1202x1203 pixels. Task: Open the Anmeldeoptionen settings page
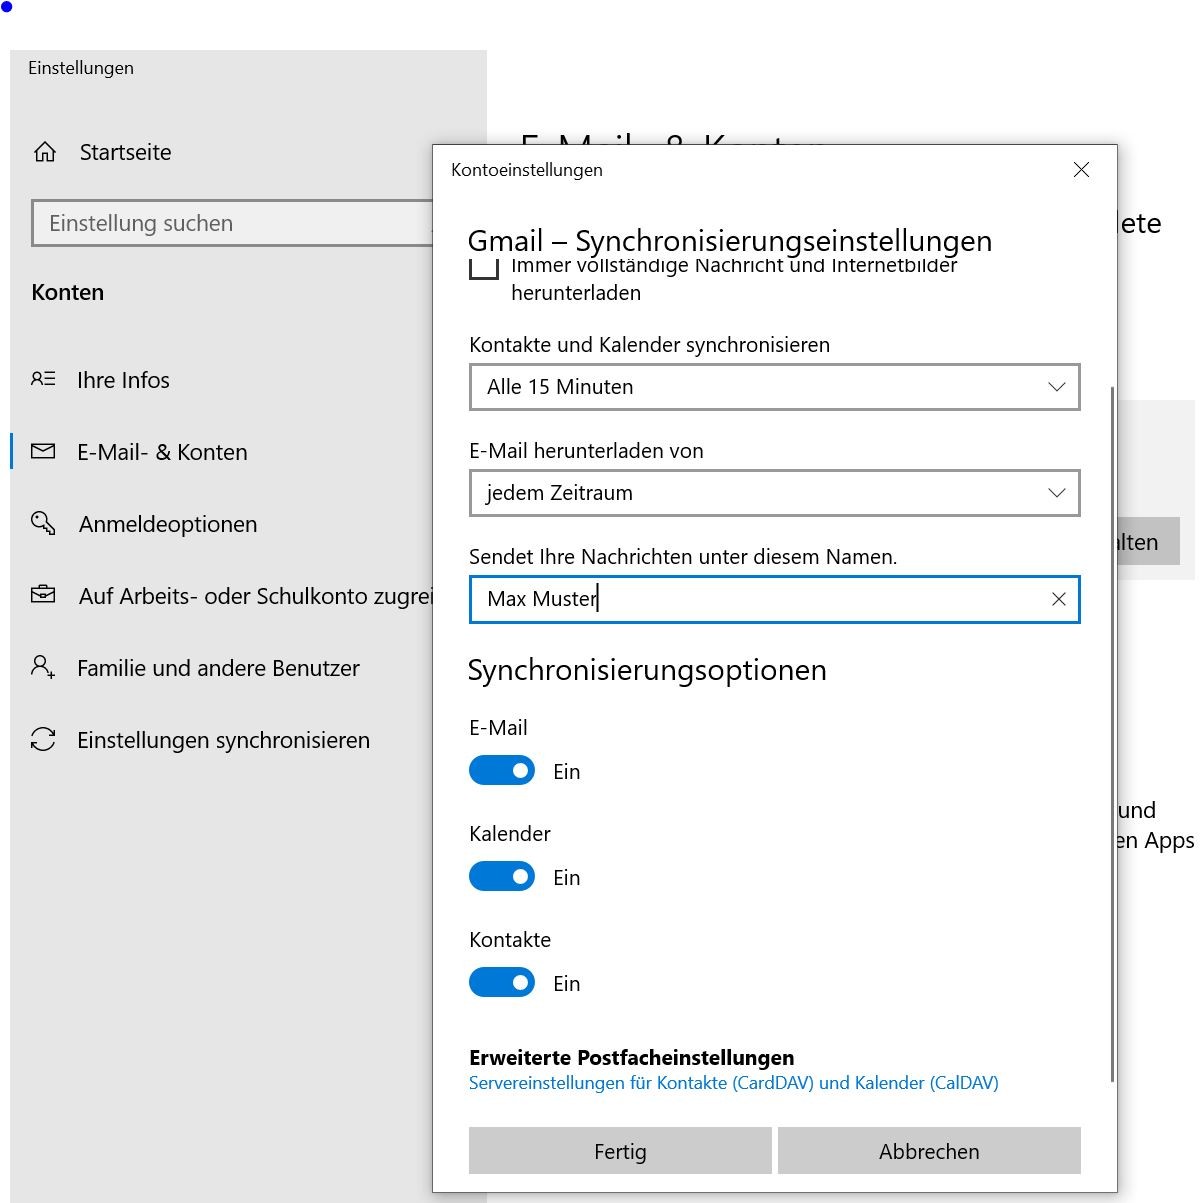point(168,524)
